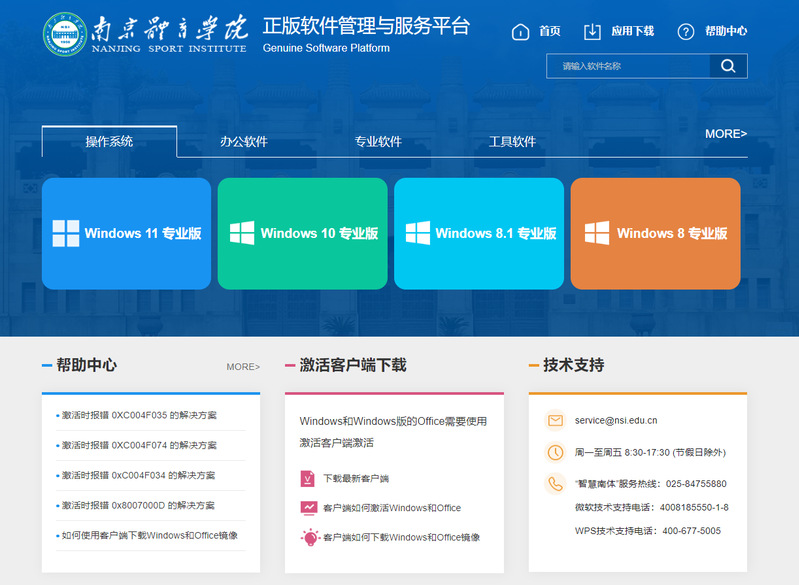This screenshot has height=585, width=799.
Task: Click the question mark help icon
Action: [685, 32]
